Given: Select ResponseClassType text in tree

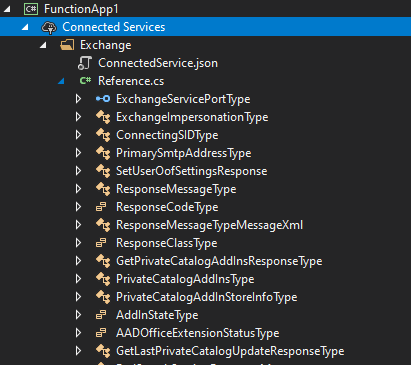Looking at the screenshot, I should pyautogui.click(x=167, y=243).
